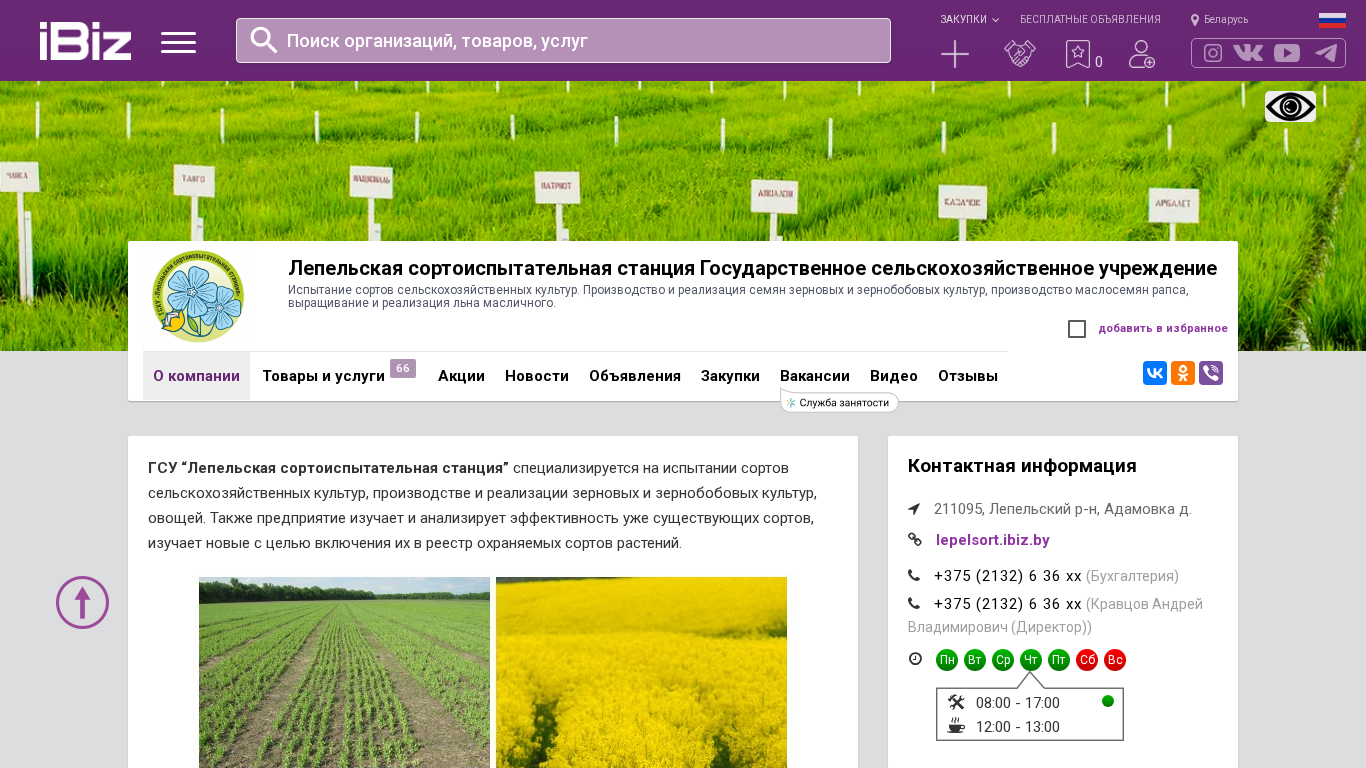Click the search organizations input field
The image size is (1366, 768).
563,41
